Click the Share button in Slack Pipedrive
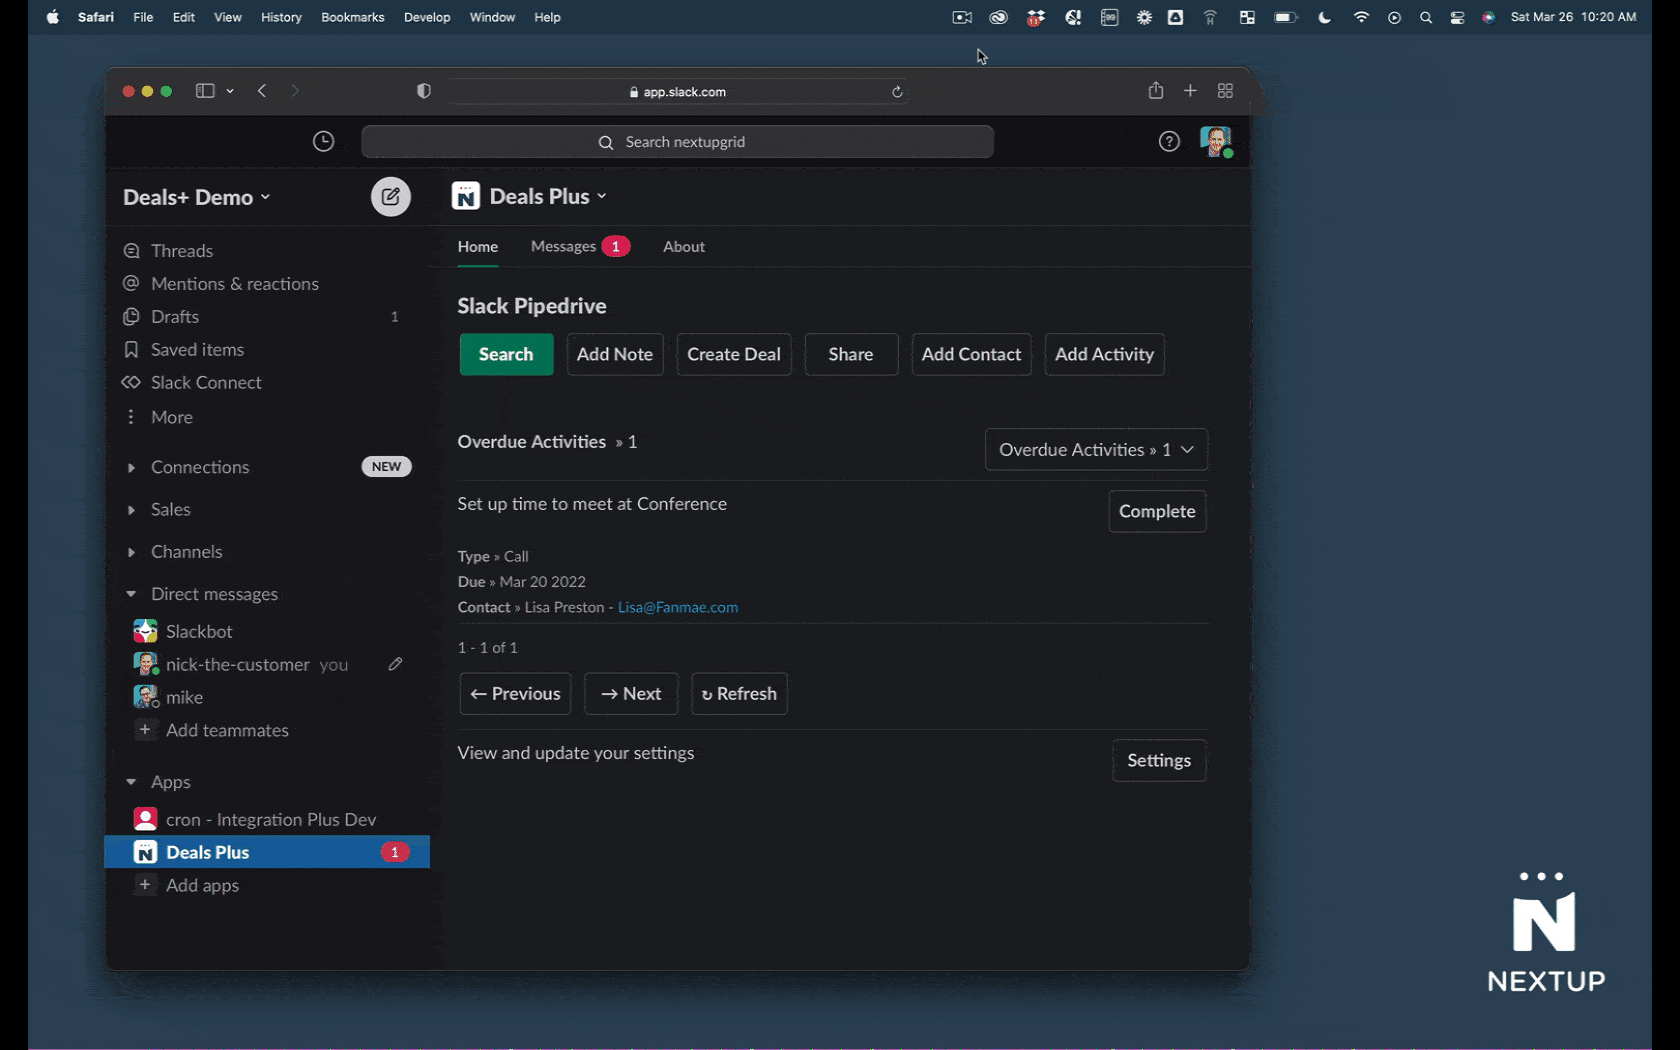This screenshot has height=1050, width=1680. point(851,354)
